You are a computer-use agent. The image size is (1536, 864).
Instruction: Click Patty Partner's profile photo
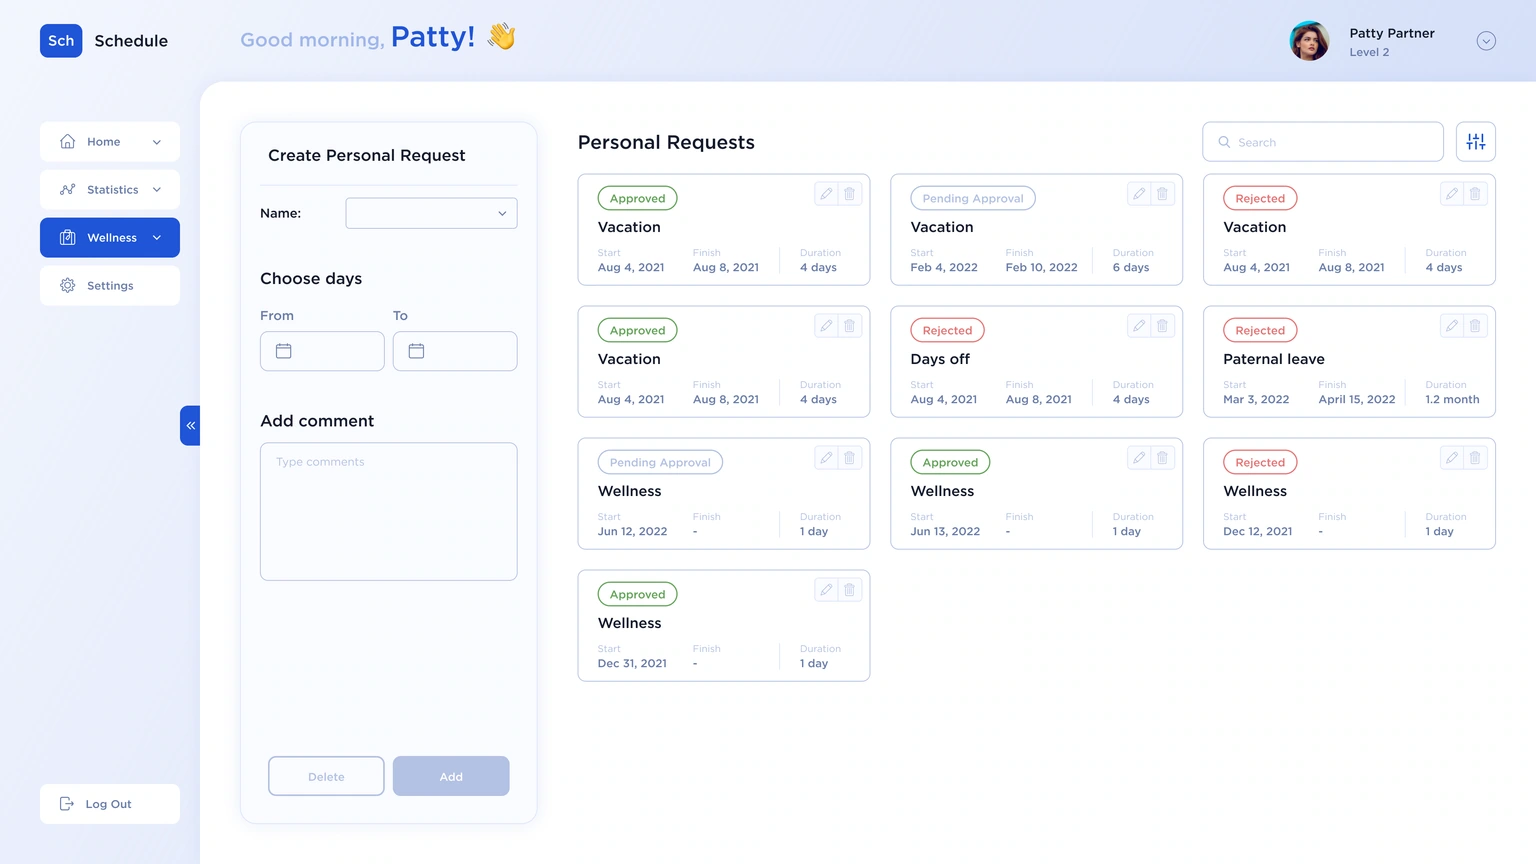[x=1309, y=41]
